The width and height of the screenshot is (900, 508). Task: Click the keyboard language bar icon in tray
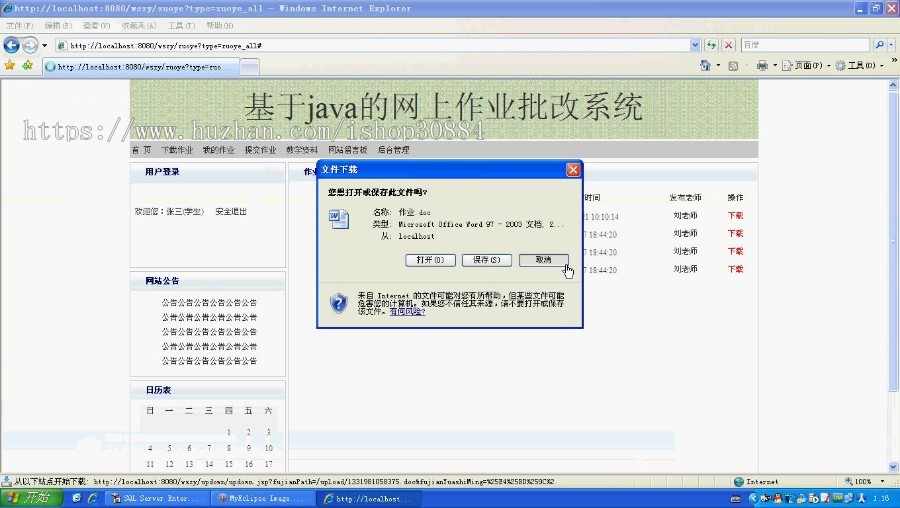[735, 499]
